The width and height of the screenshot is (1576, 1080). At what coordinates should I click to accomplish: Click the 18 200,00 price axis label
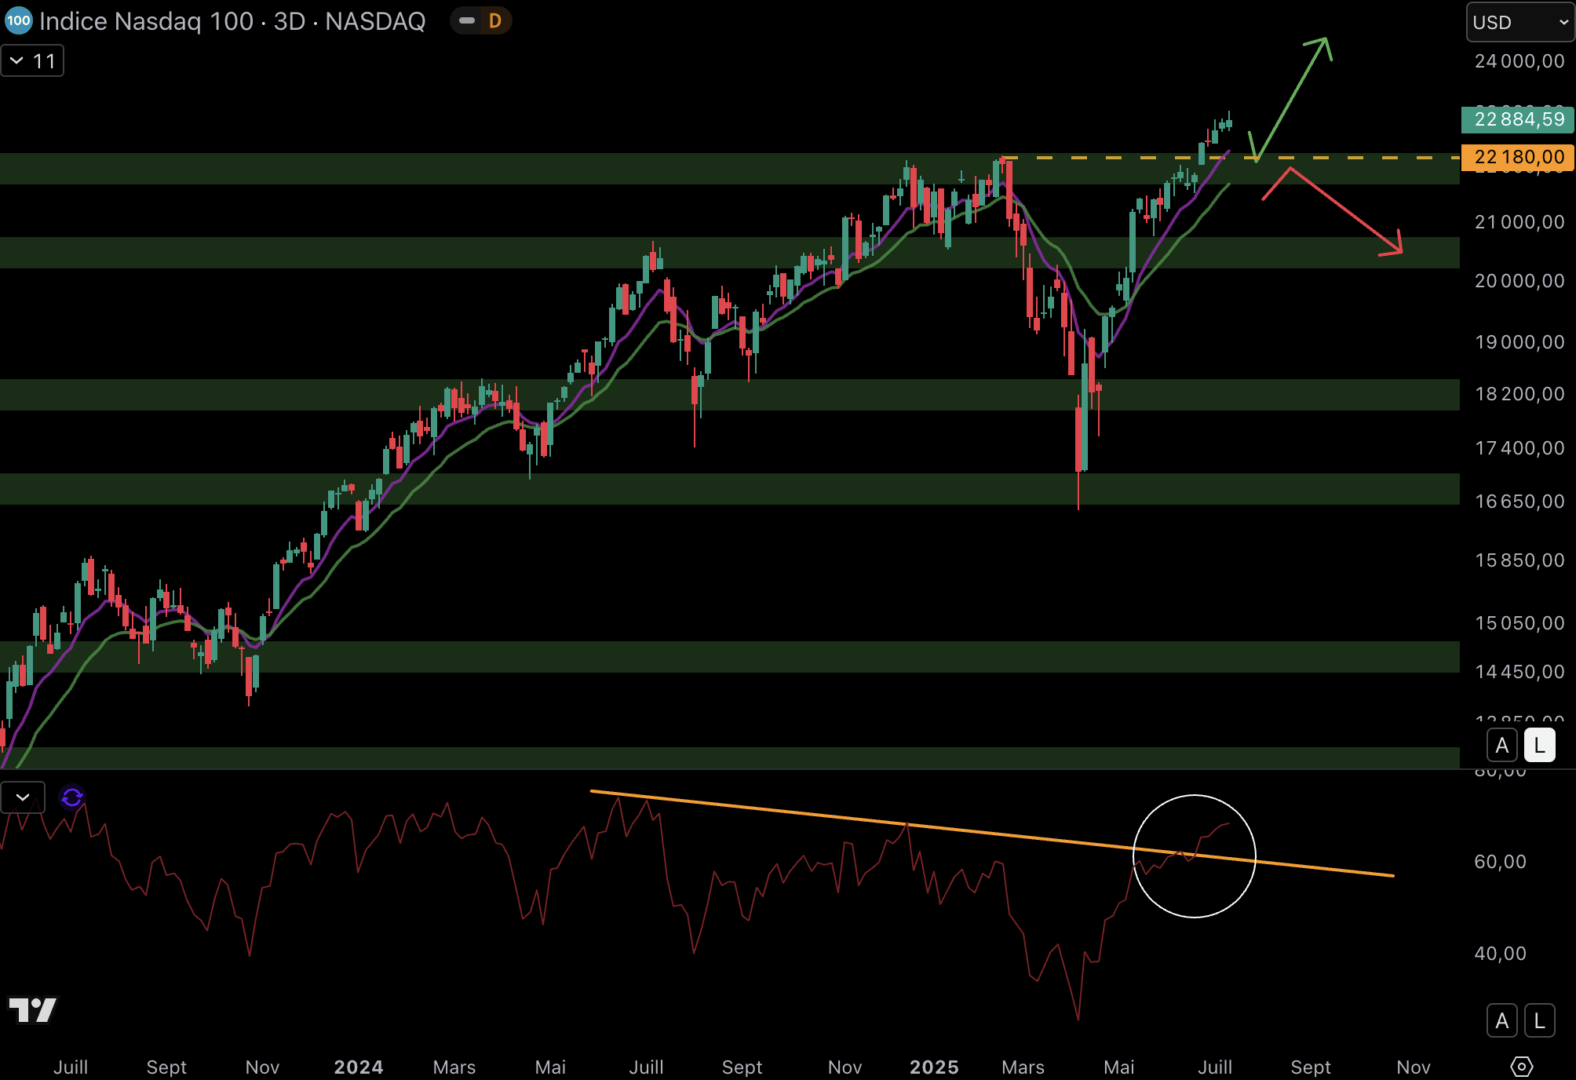tap(1519, 394)
